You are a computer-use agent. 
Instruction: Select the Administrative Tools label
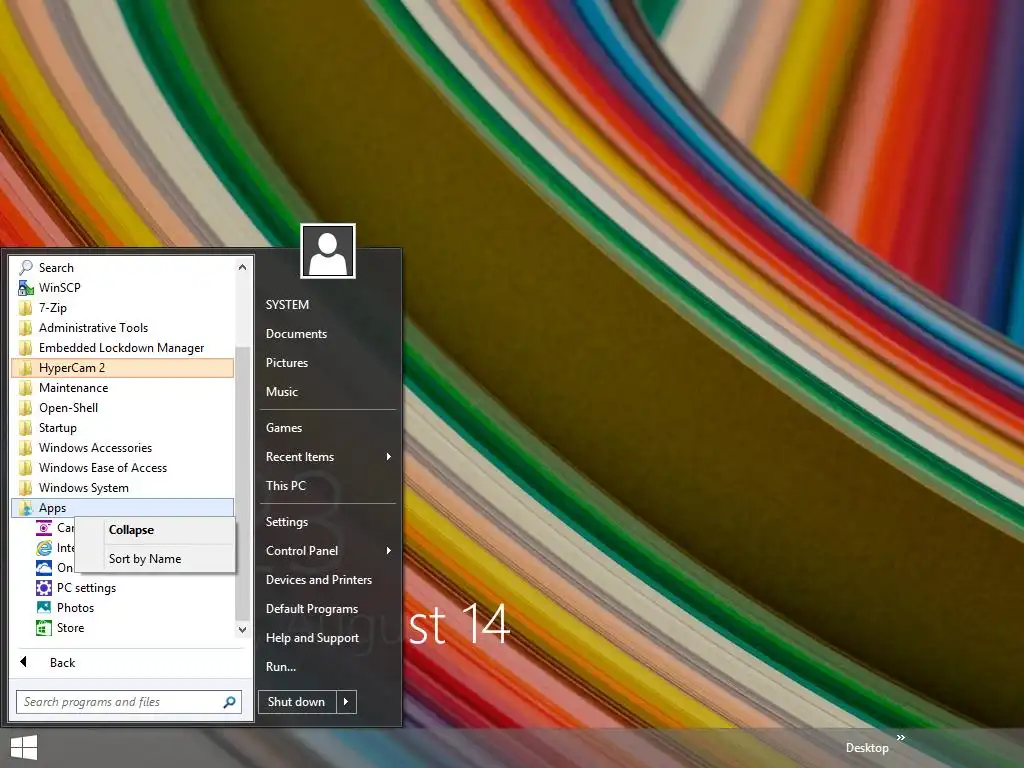click(x=93, y=328)
